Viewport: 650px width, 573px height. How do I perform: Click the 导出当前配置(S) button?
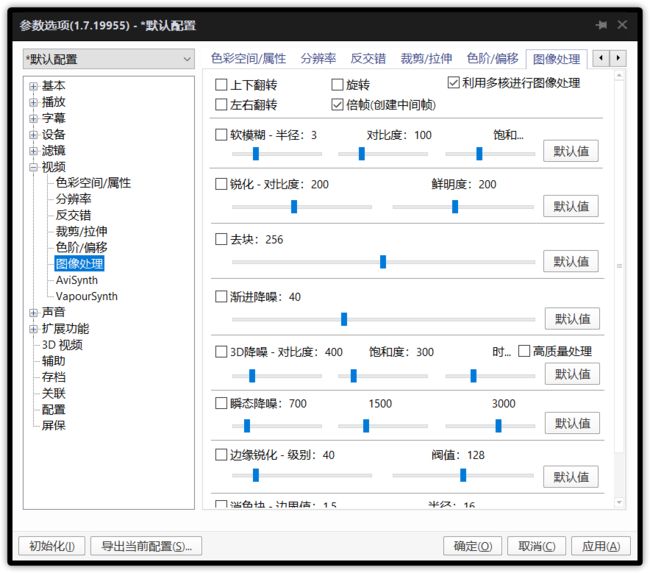point(146,546)
